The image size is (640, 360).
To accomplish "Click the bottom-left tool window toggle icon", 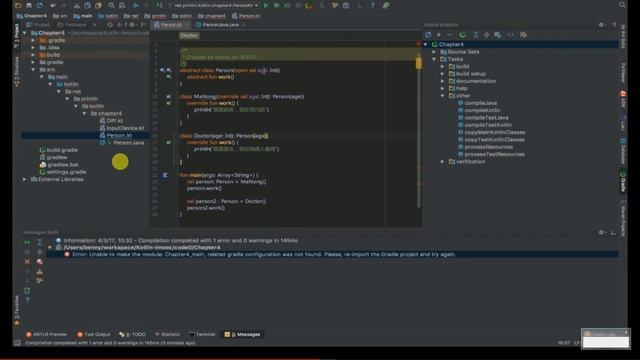I will click(17, 343).
